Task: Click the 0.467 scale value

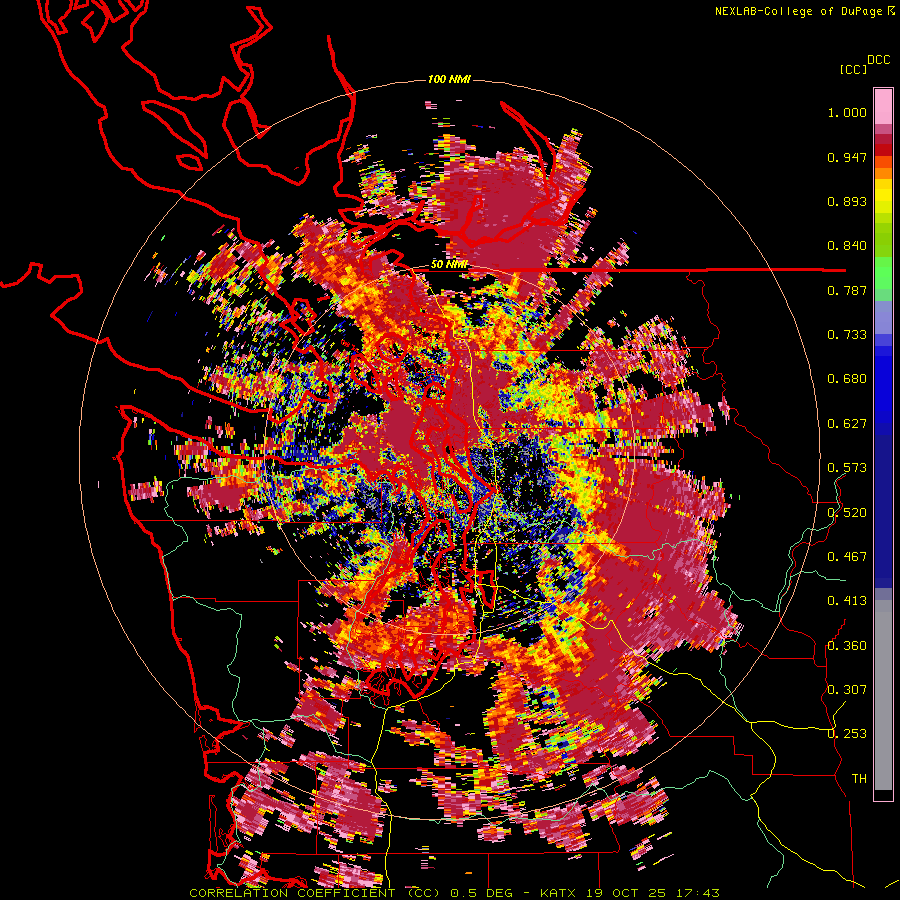Action: (x=847, y=556)
